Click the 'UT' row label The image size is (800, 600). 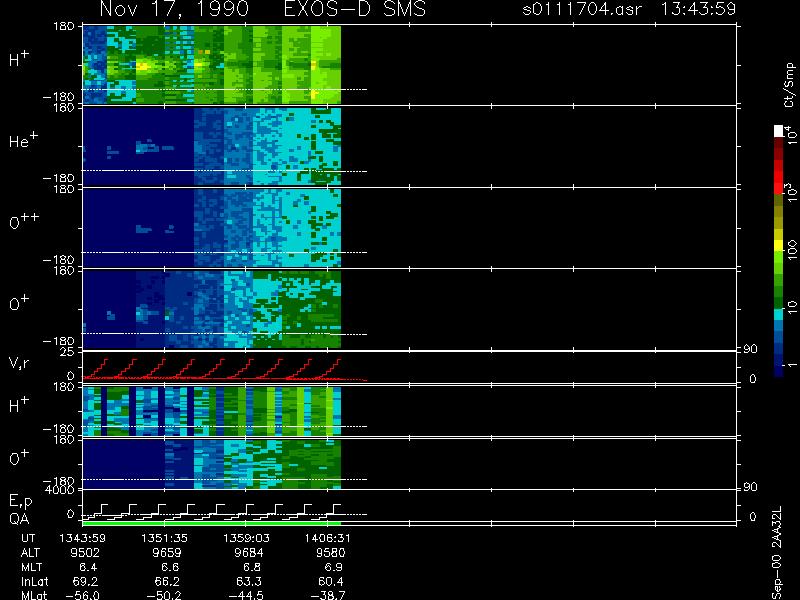[28, 538]
